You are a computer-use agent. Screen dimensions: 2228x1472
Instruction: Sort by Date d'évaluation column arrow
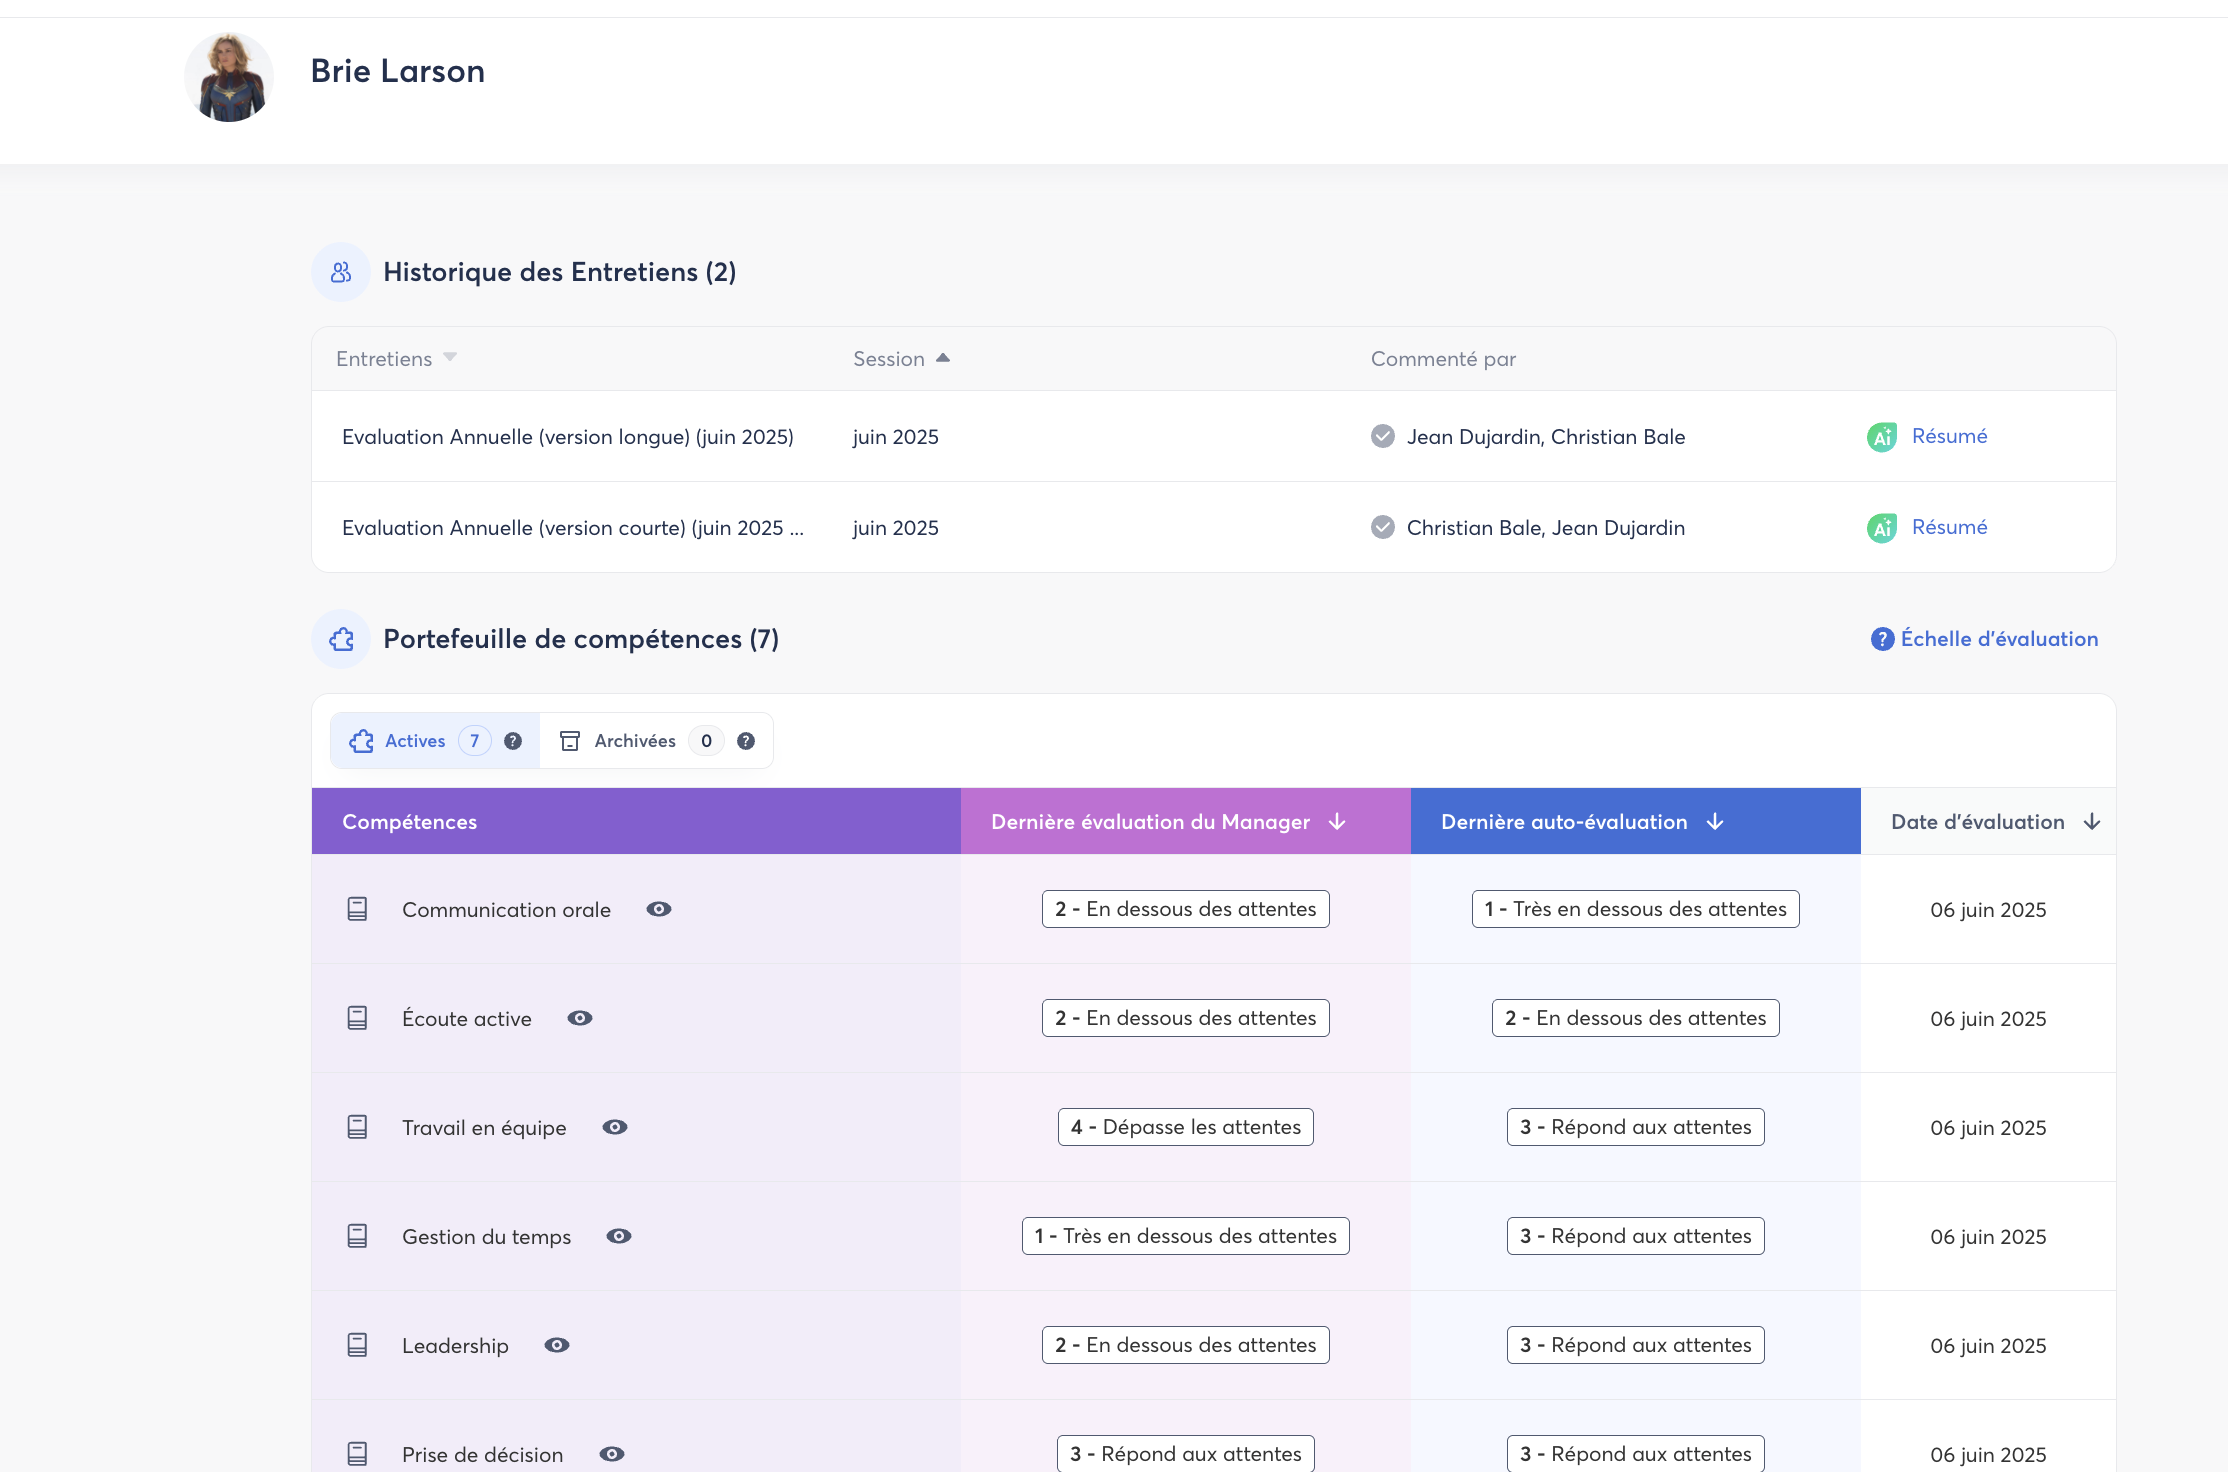[x=2092, y=822]
